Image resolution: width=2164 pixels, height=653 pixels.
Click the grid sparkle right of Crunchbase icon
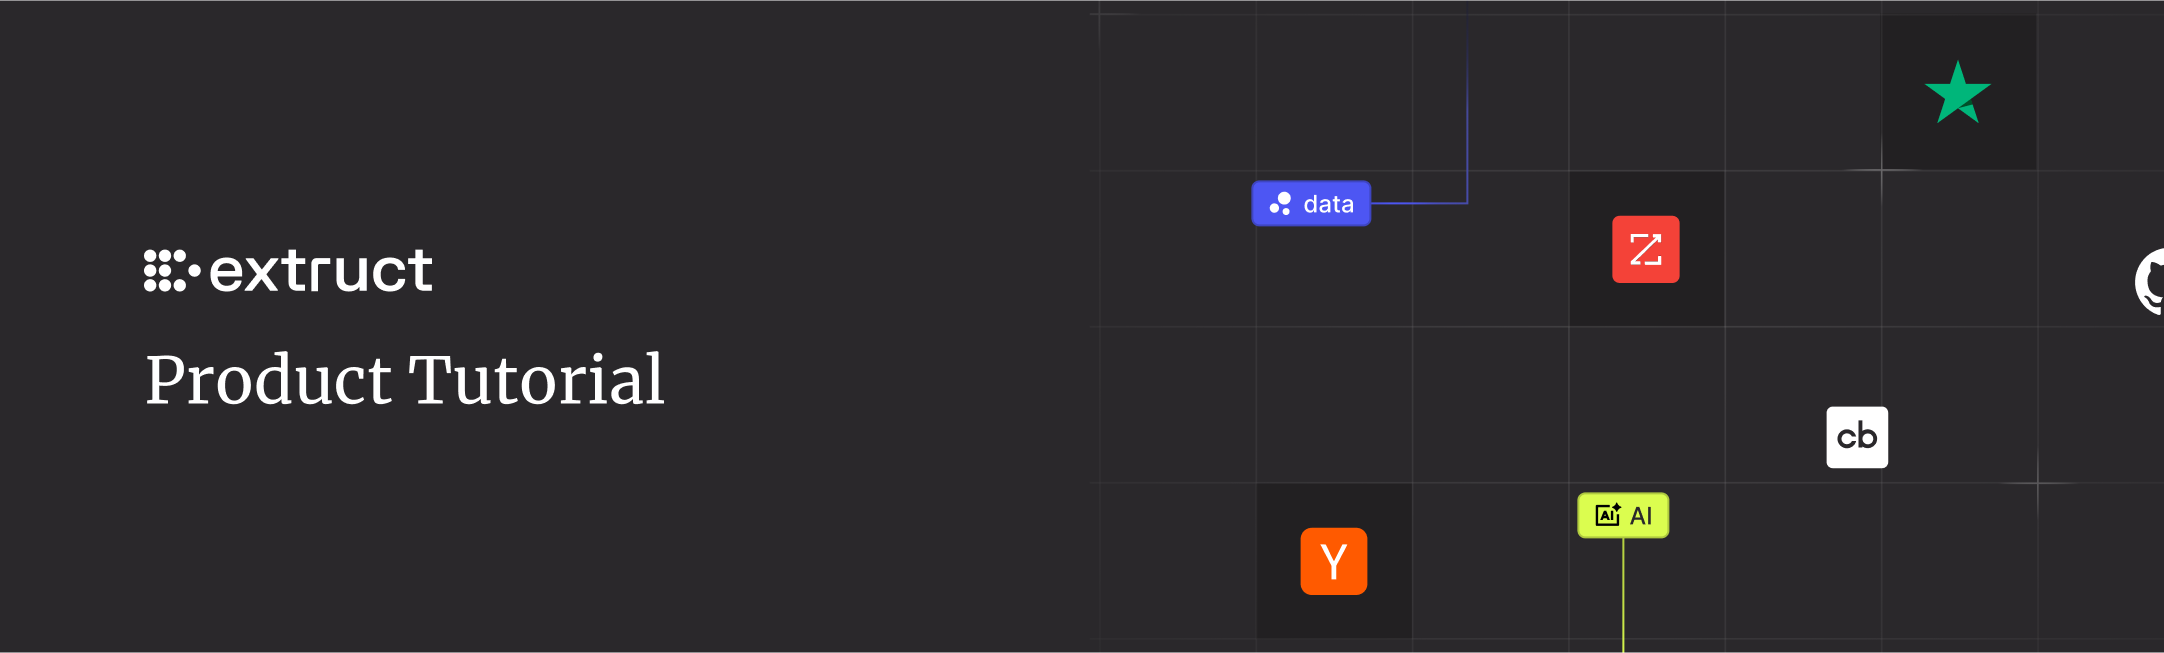click(x=2037, y=483)
